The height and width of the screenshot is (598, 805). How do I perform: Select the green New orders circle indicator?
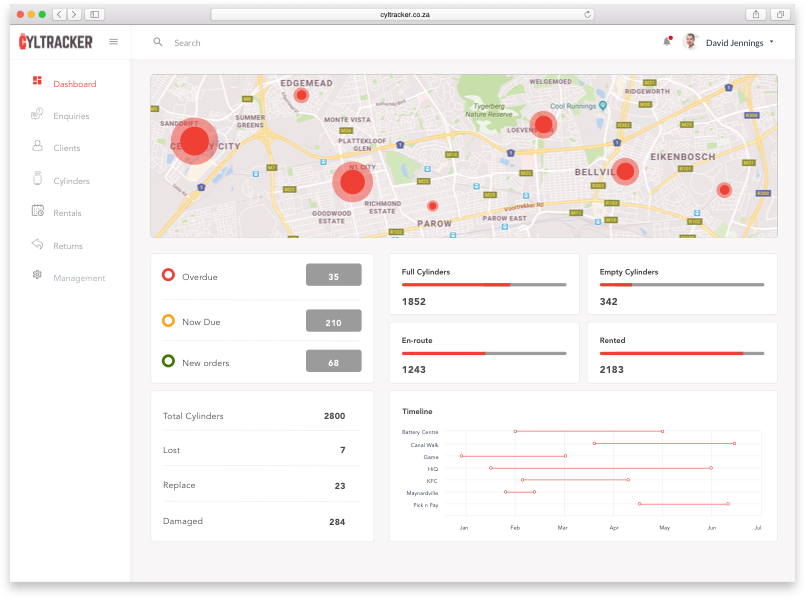pos(168,362)
